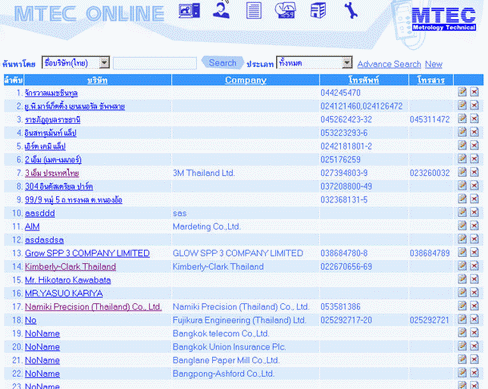Edit row 1 with phone 044245470
This screenshot has width=488, height=389.
(x=462, y=92)
